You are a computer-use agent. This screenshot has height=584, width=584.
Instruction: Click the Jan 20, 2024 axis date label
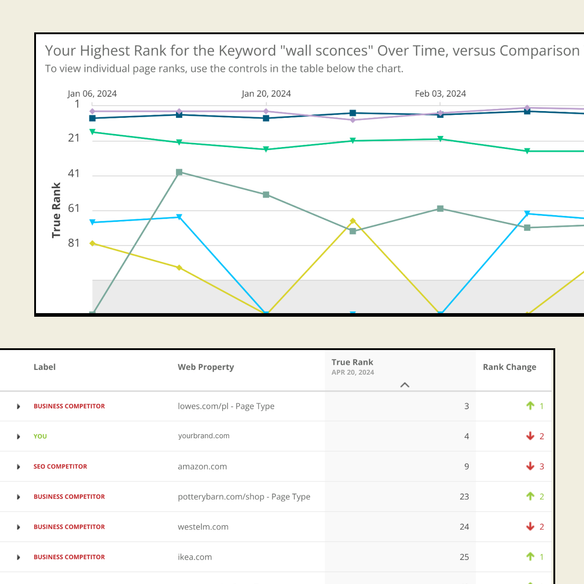pos(266,93)
